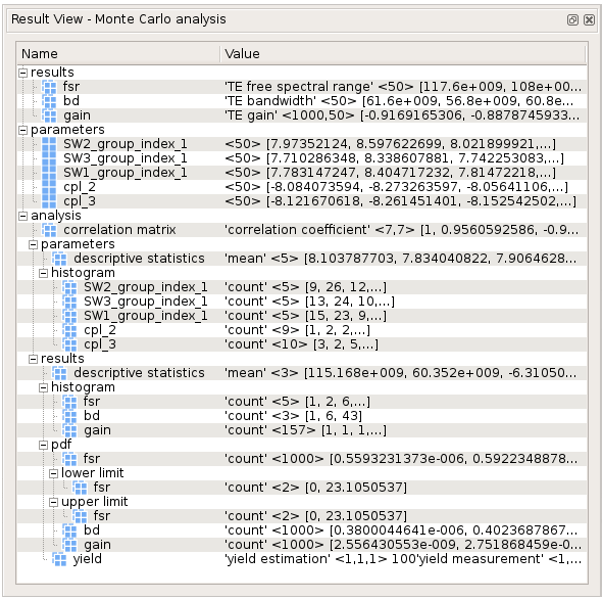Click the dataset icon beside 'TE bandwidth' bd
Image resolution: width=605 pixels, height=599 pixels.
click(x=49, y=101)
